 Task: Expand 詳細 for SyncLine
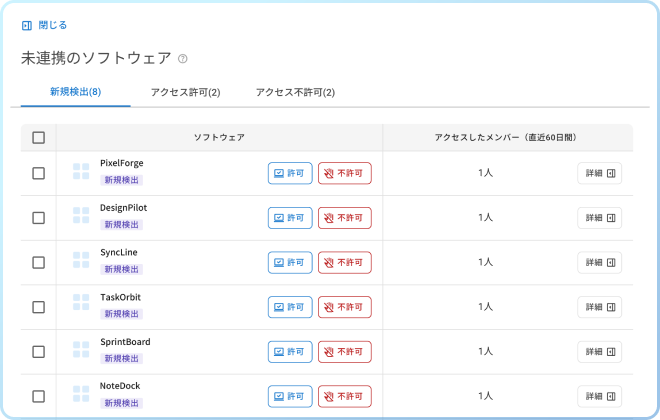pos(599,262)
